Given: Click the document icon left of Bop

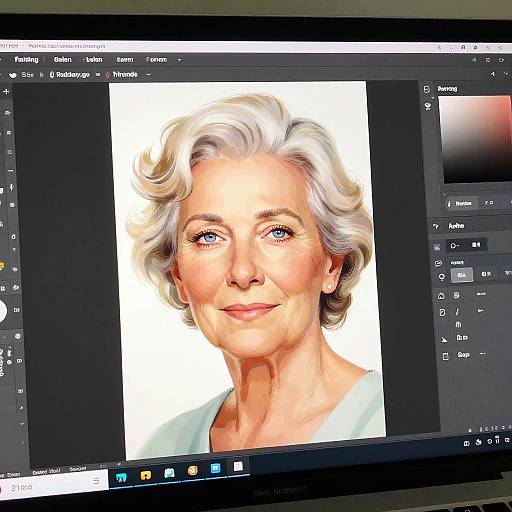Looking at the screenshot, I should pyautogui.click(x=445, y=356).
